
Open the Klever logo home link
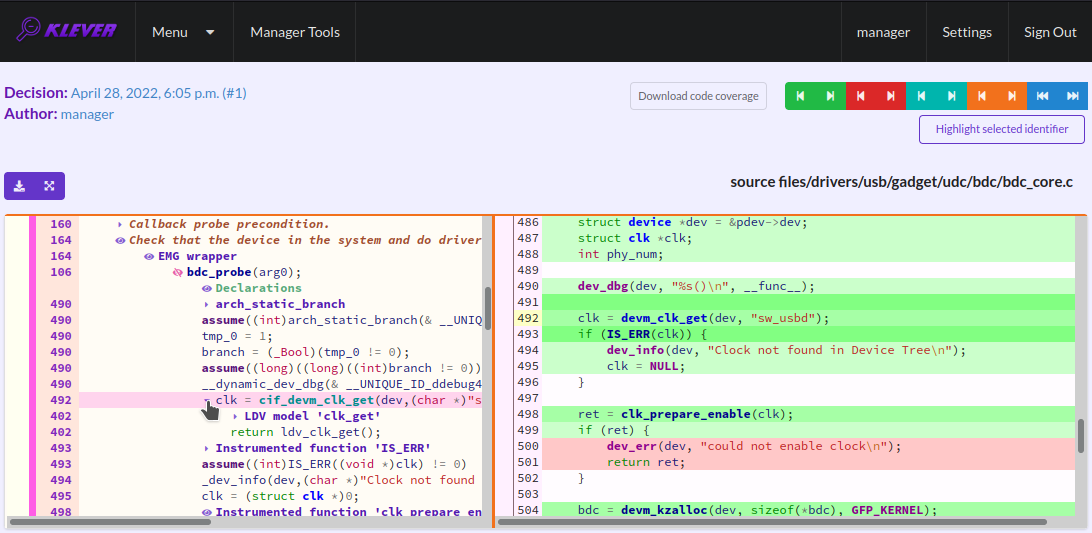coord(67,31)
